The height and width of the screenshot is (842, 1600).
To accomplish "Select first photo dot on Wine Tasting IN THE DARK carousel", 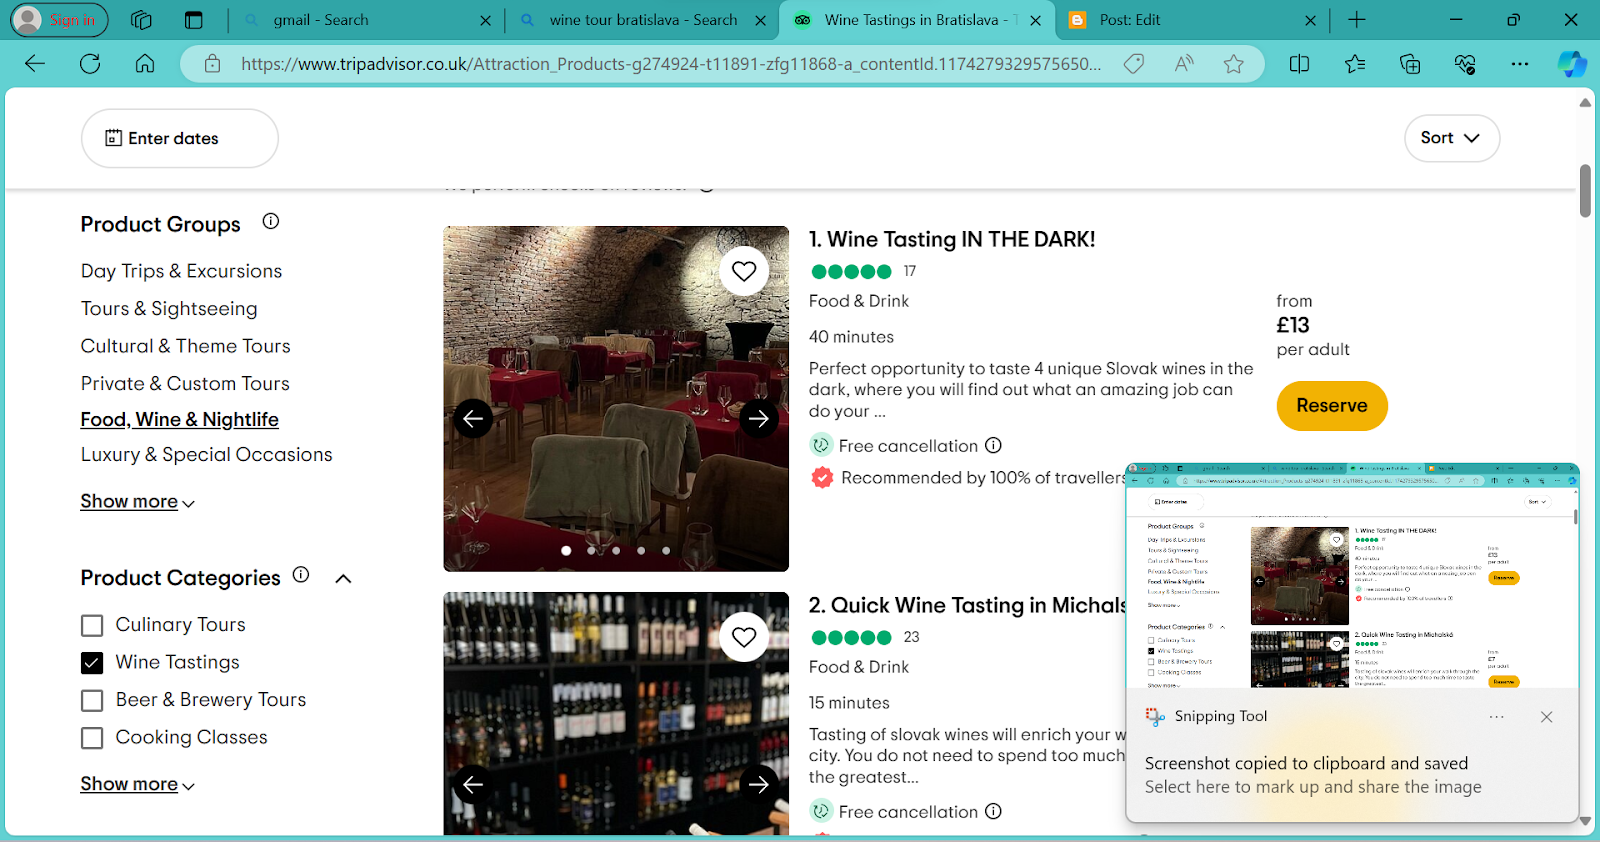I will pyautogui.click(x=566, y=550).
